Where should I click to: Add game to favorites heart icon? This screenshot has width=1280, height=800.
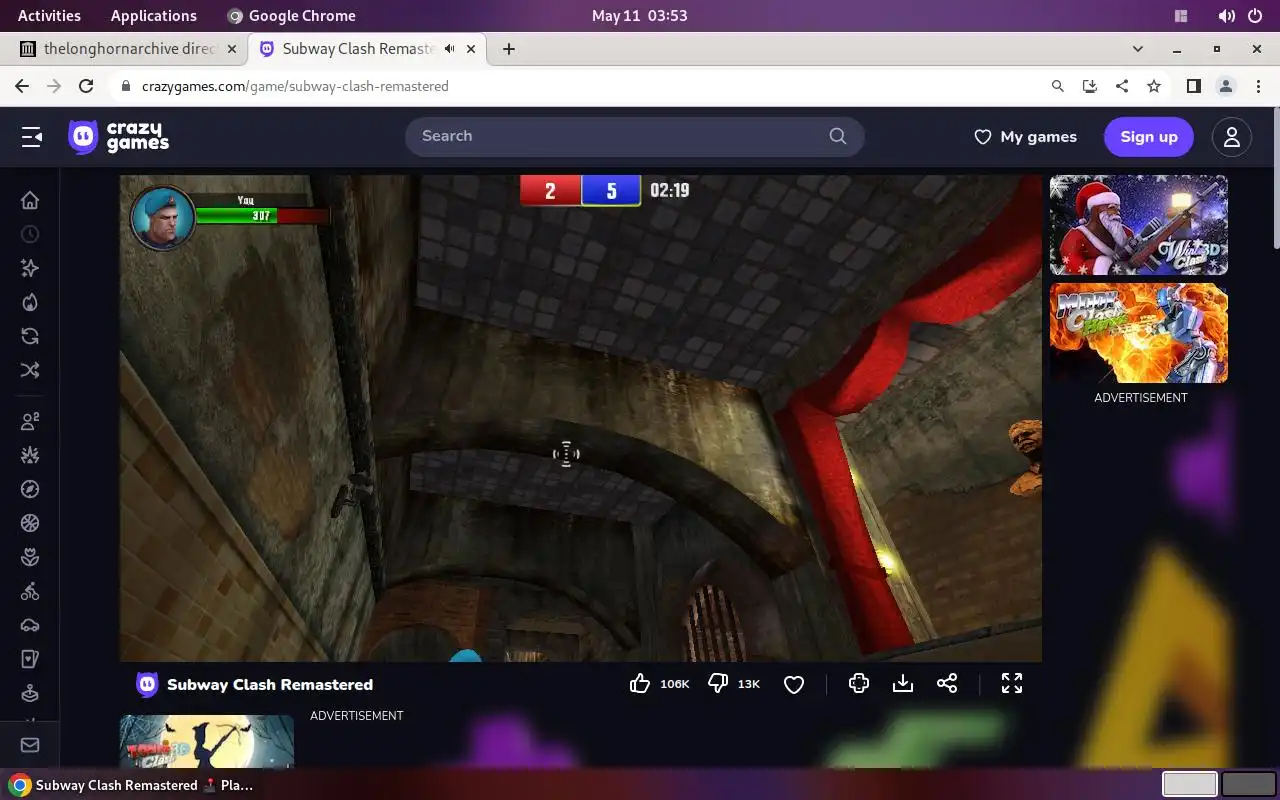click(794, 684)
